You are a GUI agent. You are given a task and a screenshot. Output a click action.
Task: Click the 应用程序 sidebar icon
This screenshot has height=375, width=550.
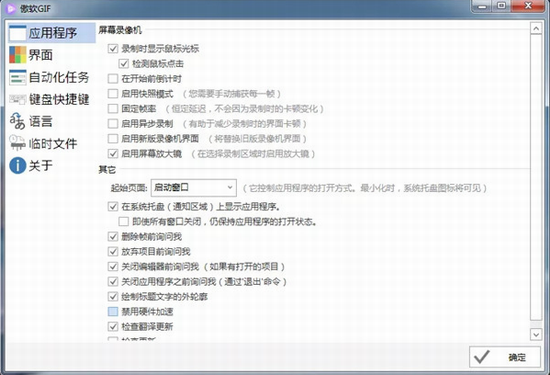(18, 33)
